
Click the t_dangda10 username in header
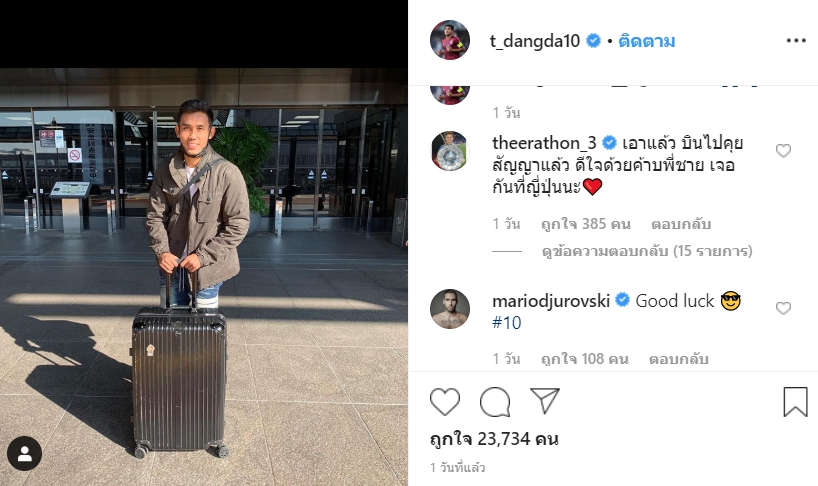point(535,41)
